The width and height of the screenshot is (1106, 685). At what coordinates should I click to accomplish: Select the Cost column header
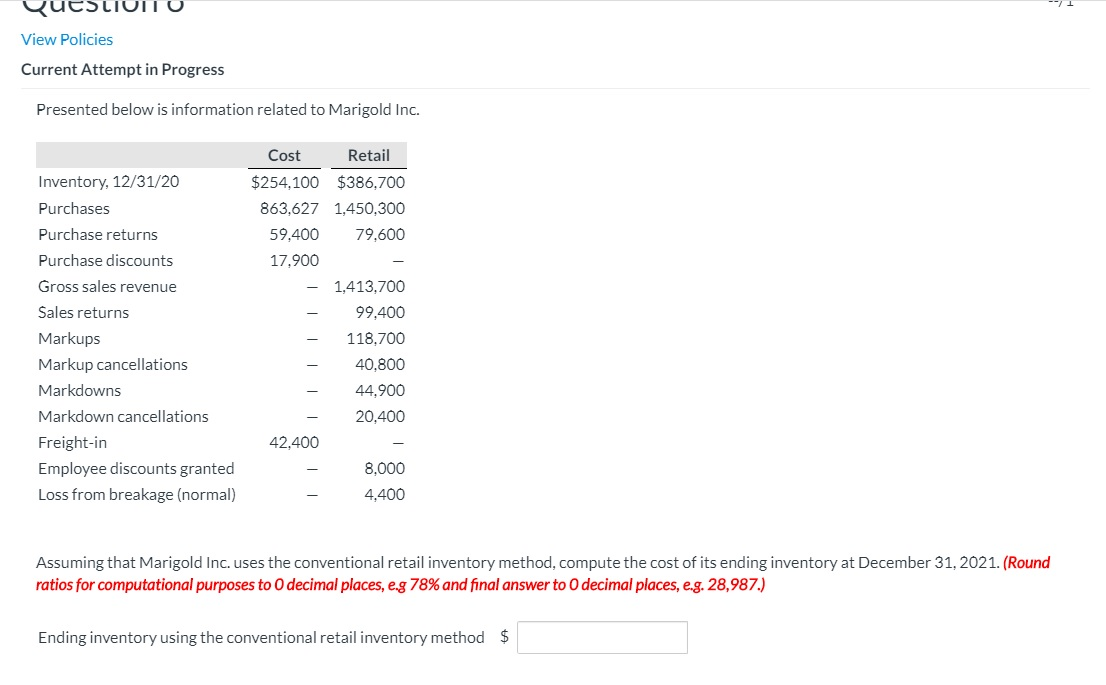(x=283, y=155)
